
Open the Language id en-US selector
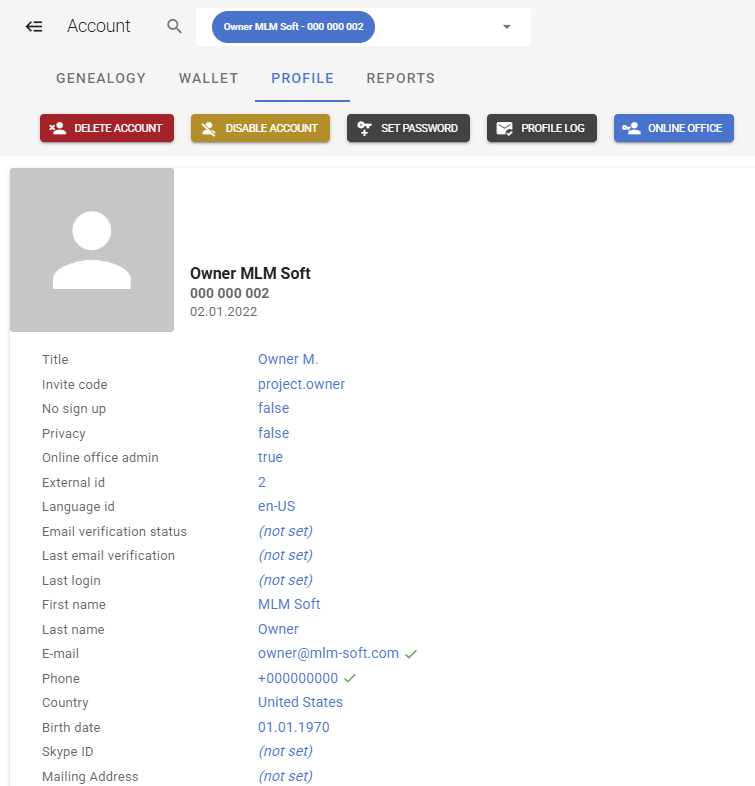coord(276,506)
